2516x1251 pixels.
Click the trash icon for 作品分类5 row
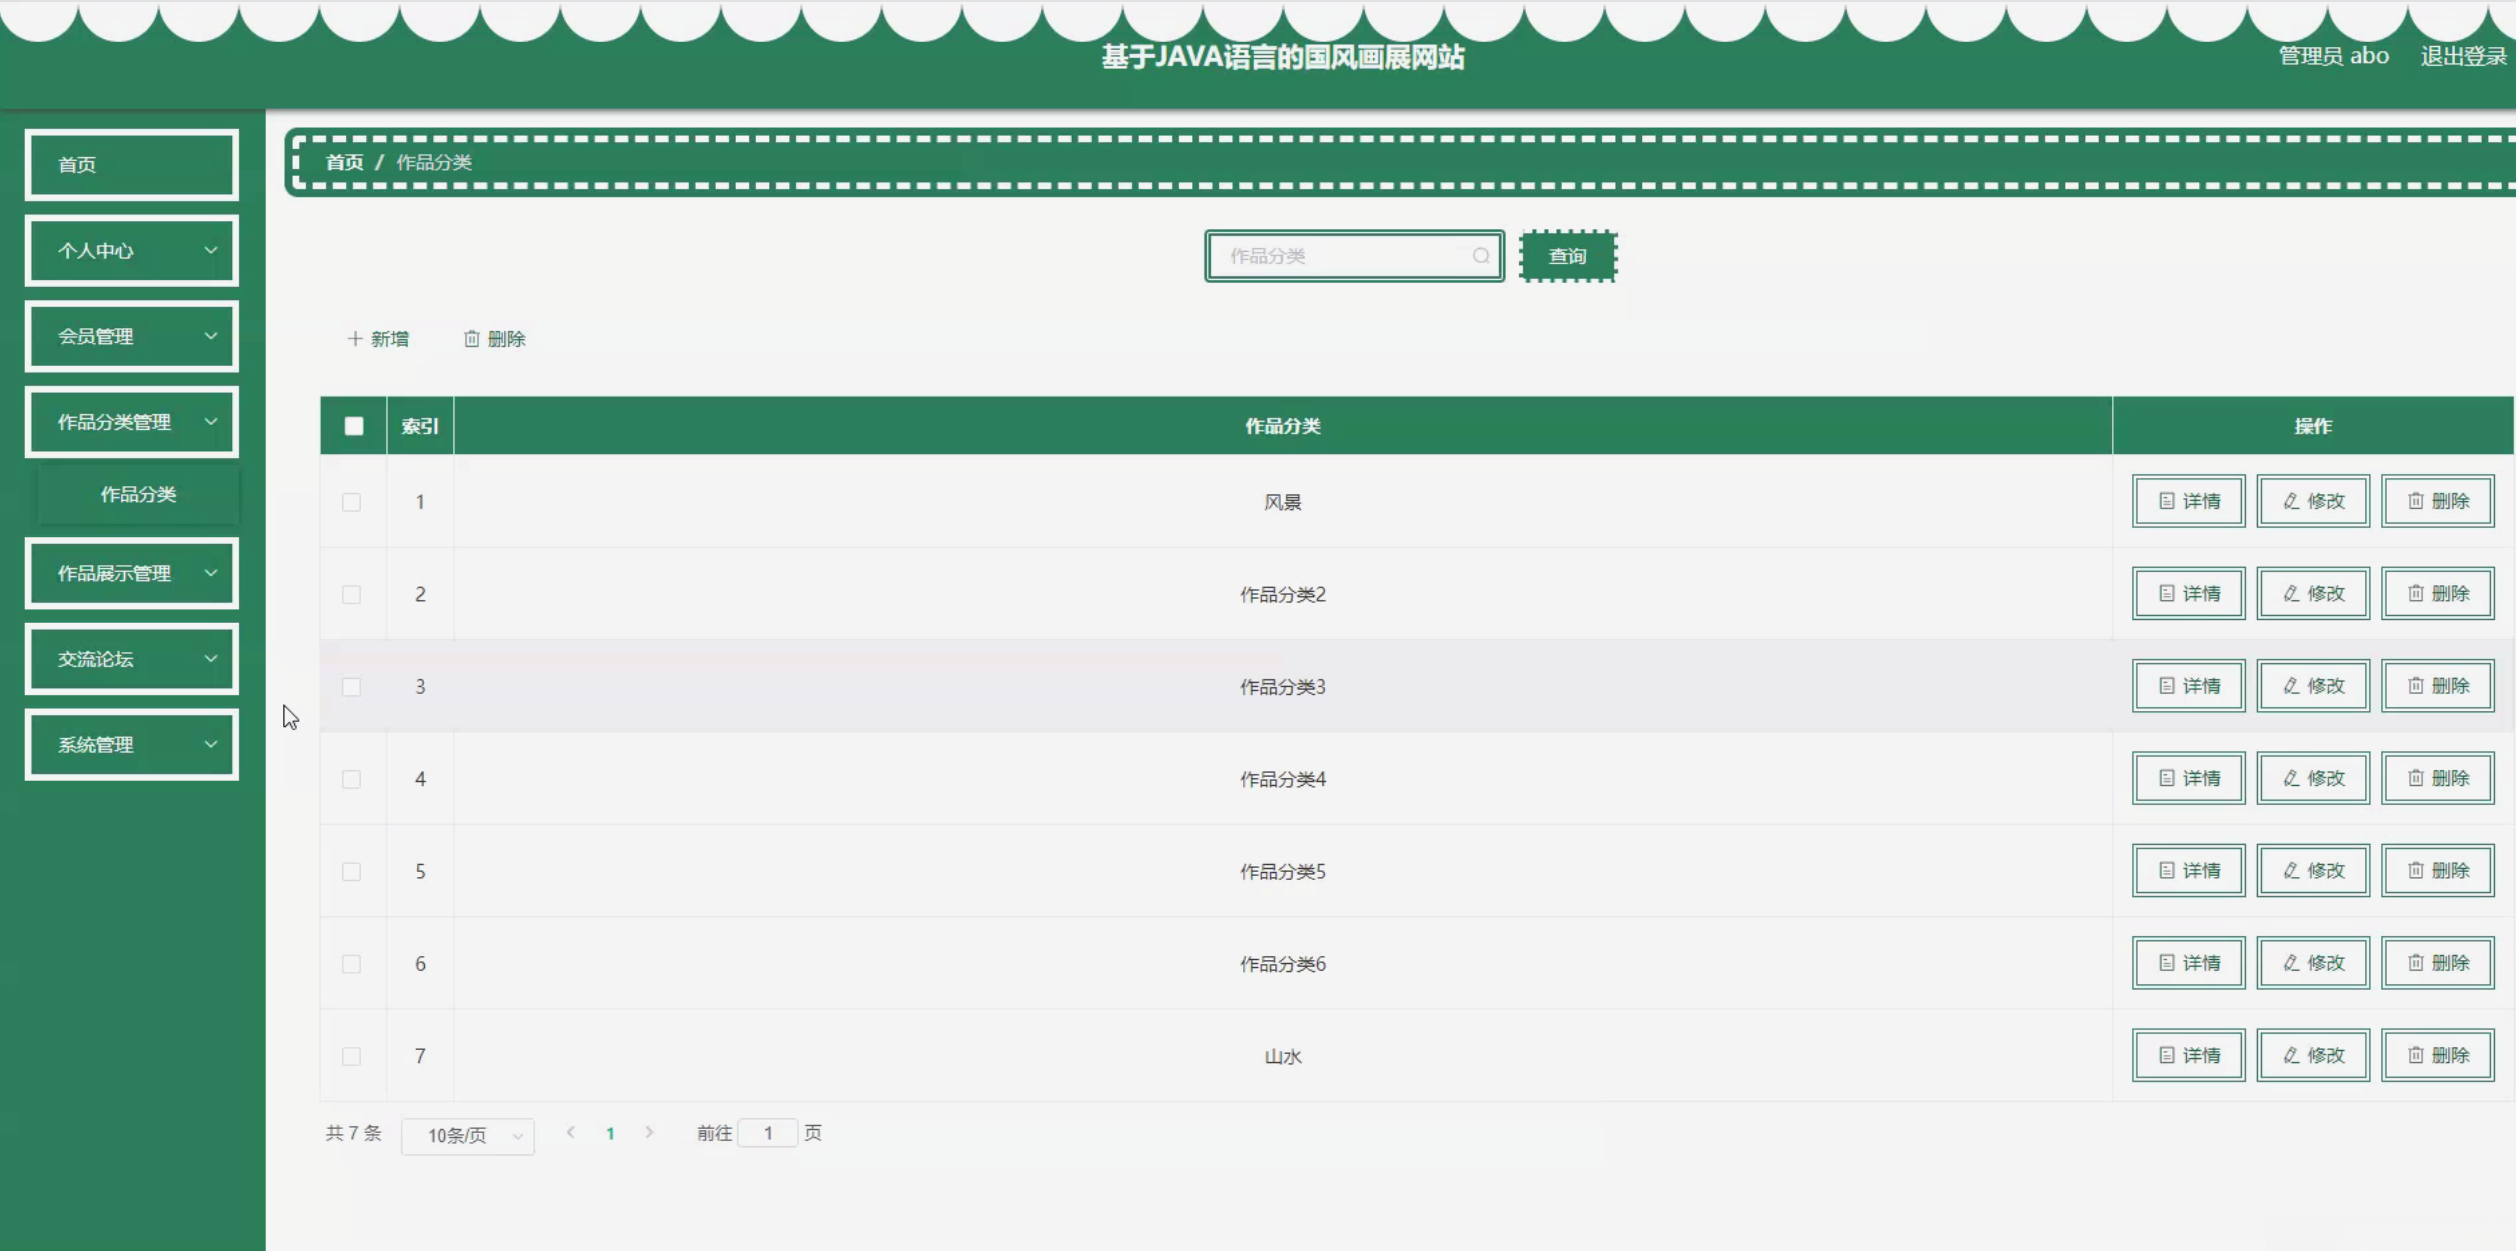pos(2415,871)
